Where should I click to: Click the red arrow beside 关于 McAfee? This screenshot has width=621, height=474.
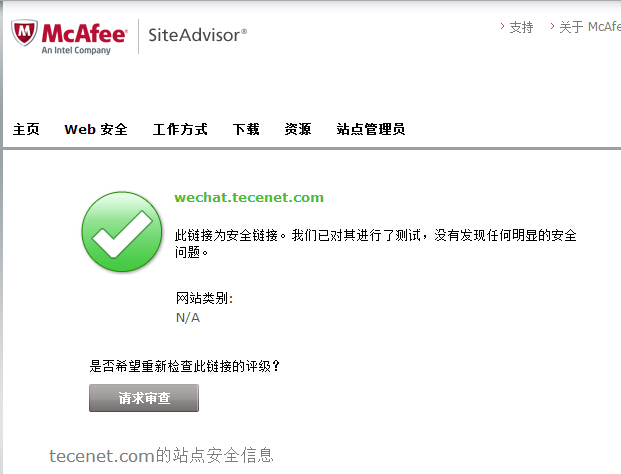coord(552,27)
